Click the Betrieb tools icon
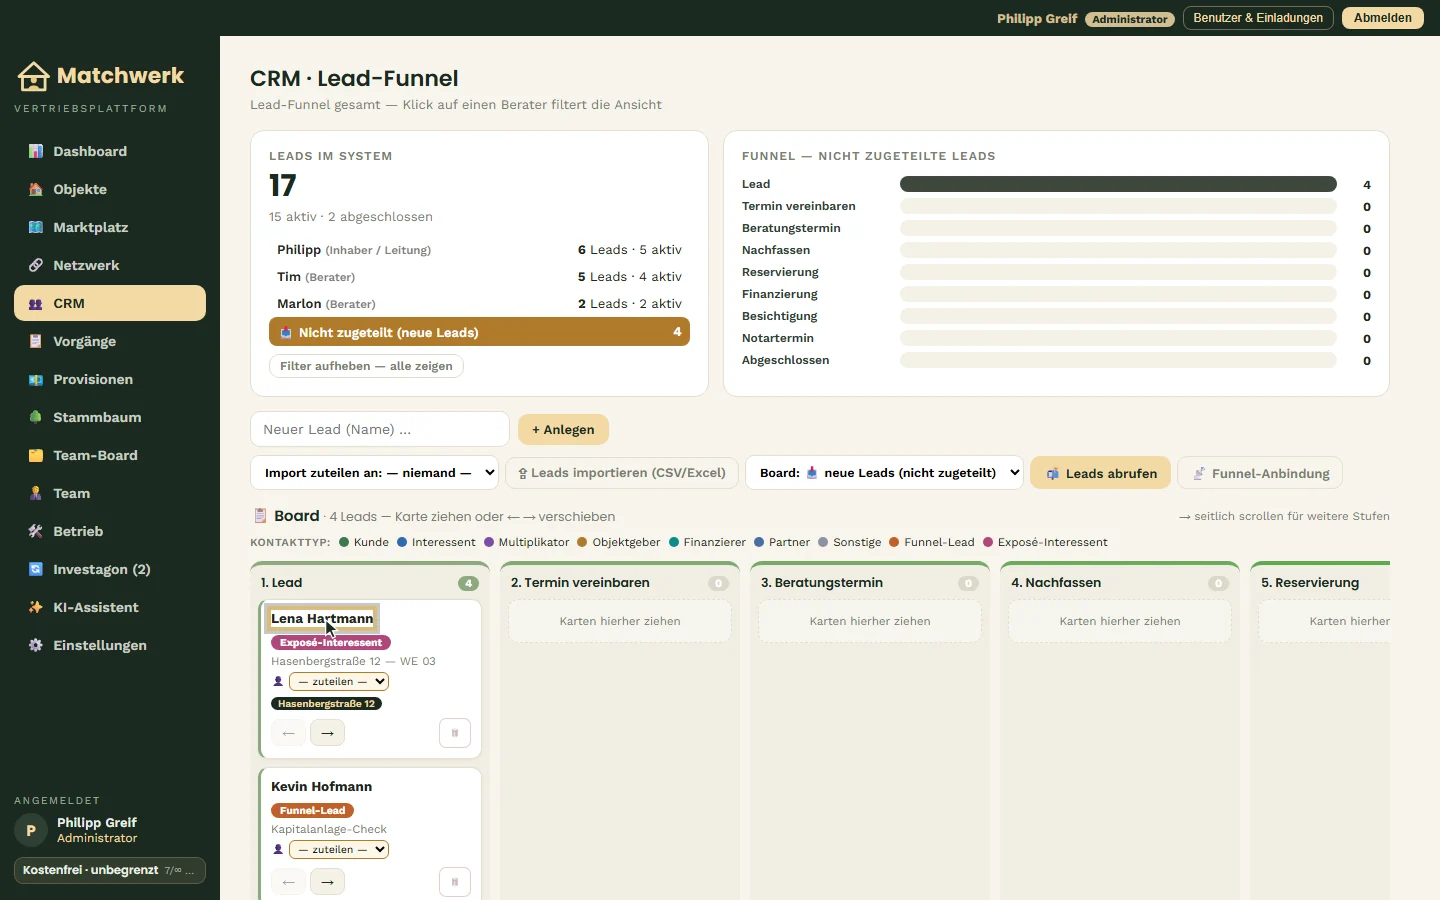This screenshot has height=900, width=1440. click(36, 531)
